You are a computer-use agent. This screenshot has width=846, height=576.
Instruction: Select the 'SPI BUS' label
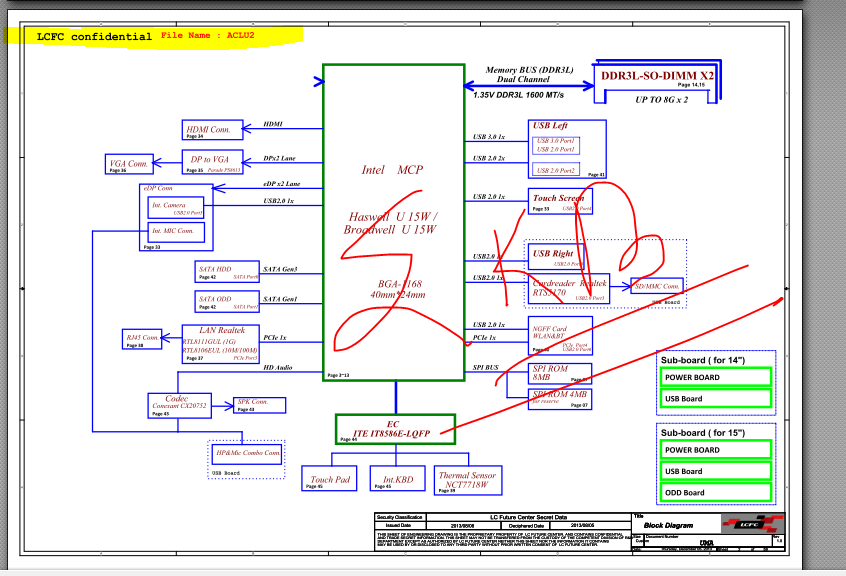click(486, 367)
